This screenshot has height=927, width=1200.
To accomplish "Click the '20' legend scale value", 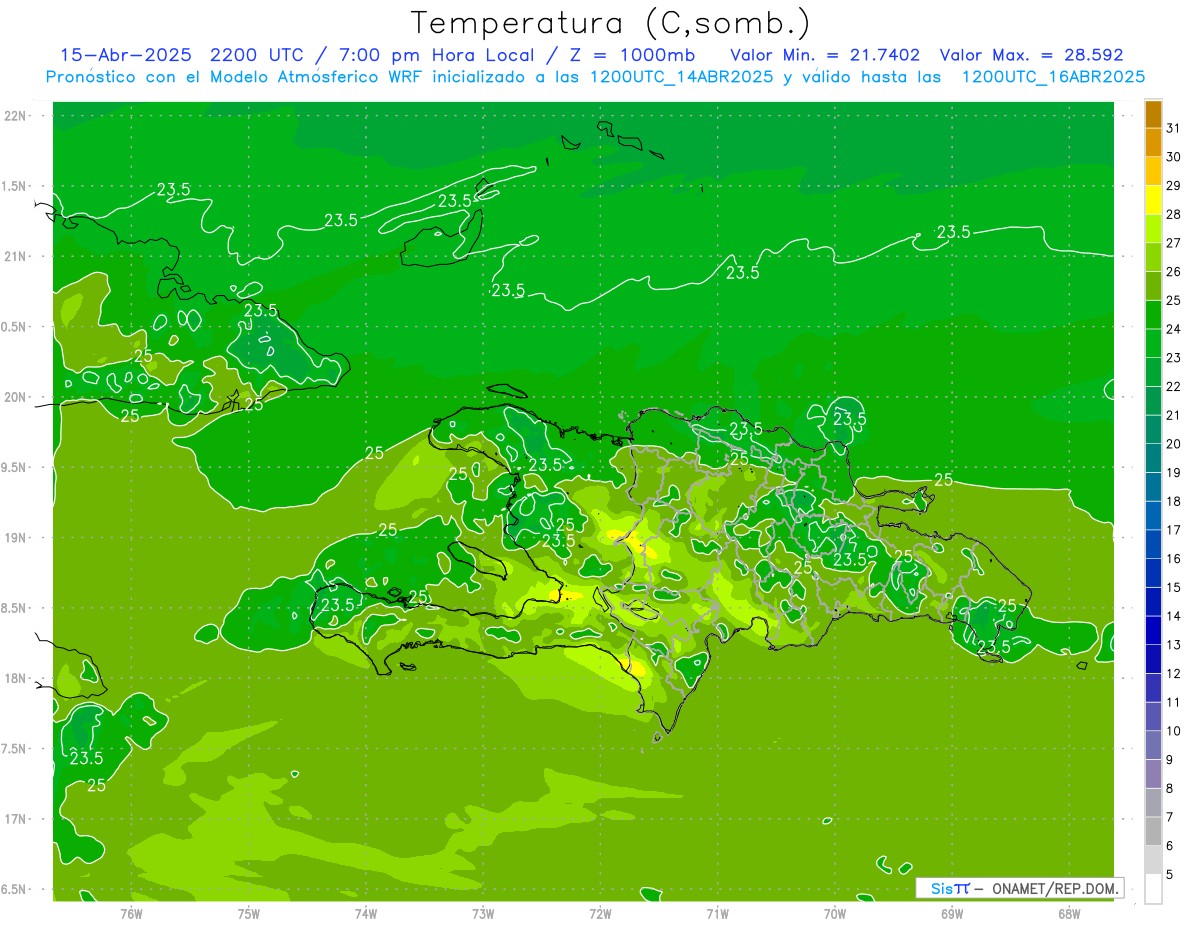I will pyautogui.click(x=1174, y=444).
